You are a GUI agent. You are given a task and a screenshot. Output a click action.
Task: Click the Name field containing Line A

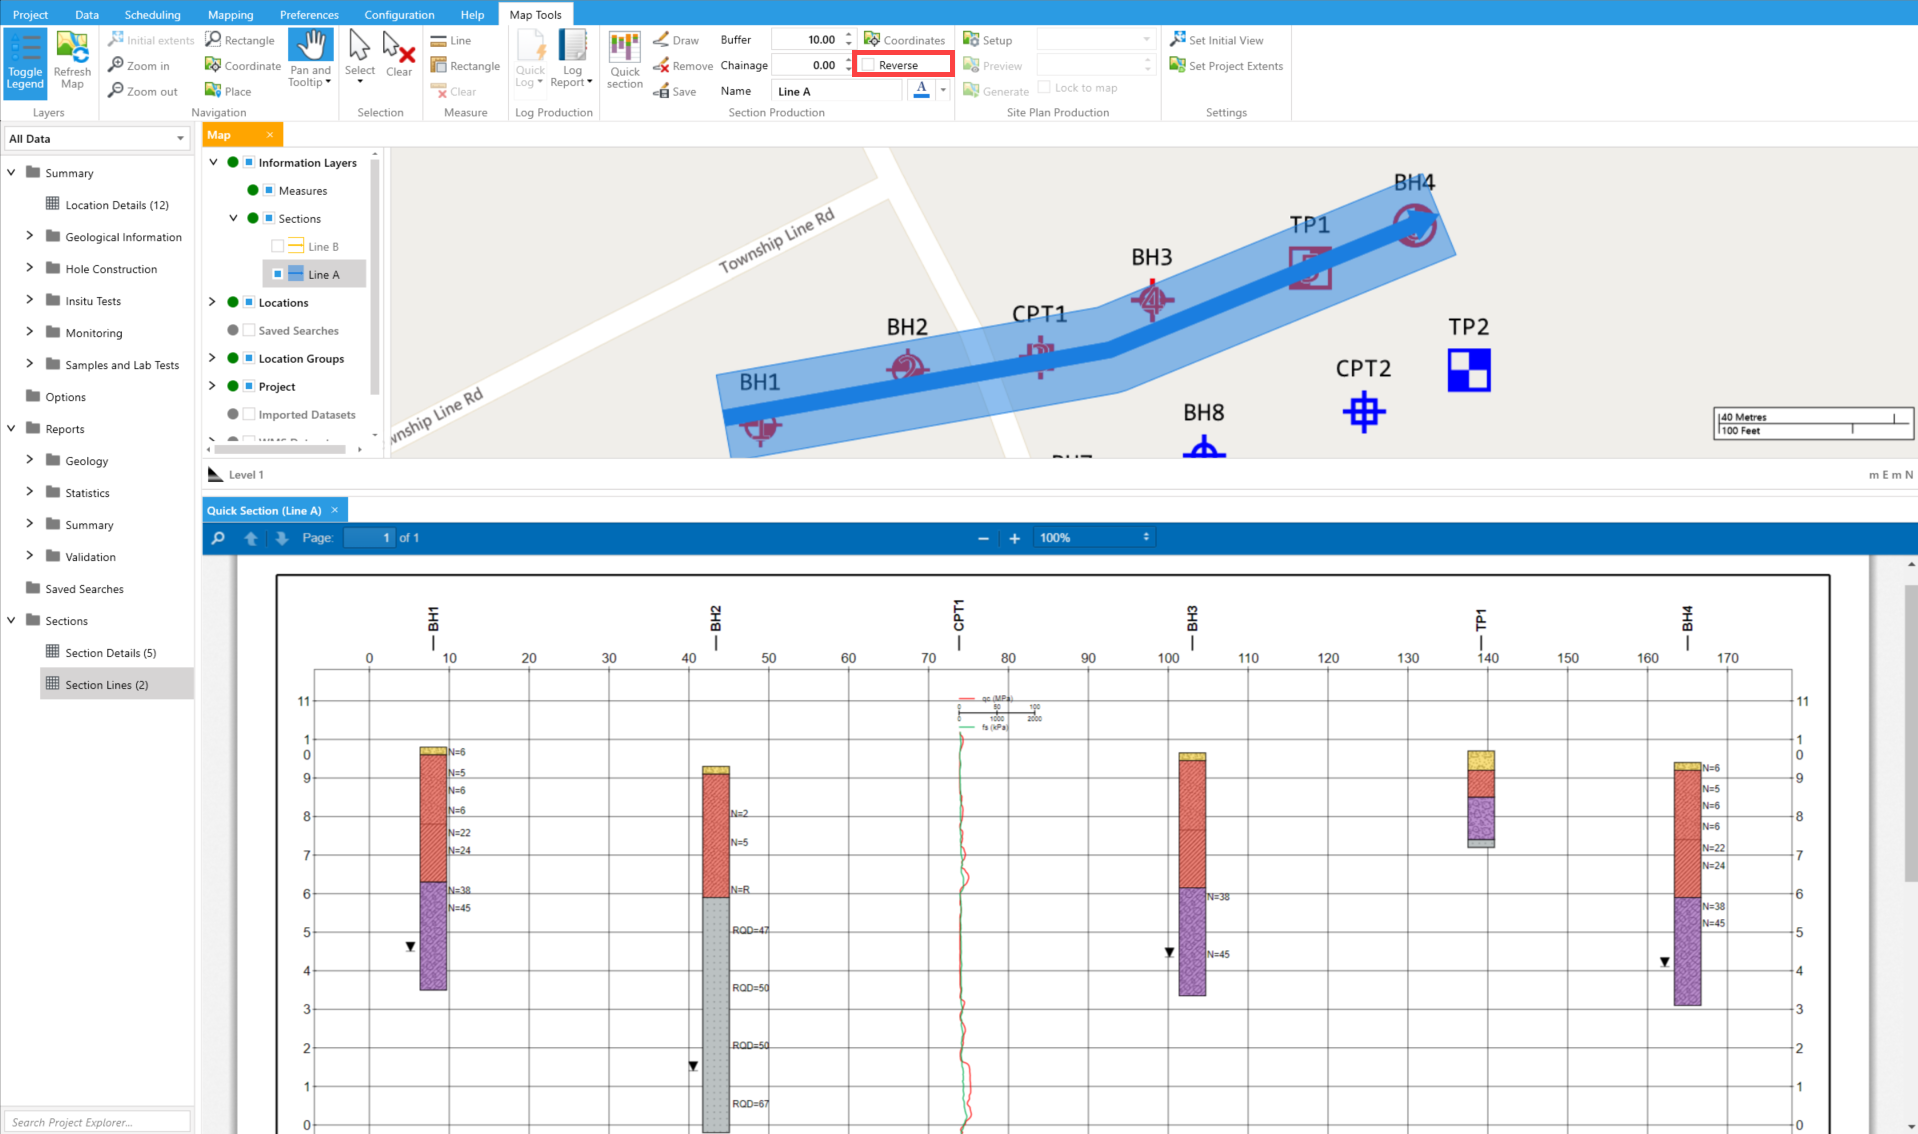pyautogui.click(x=837, y=91)
